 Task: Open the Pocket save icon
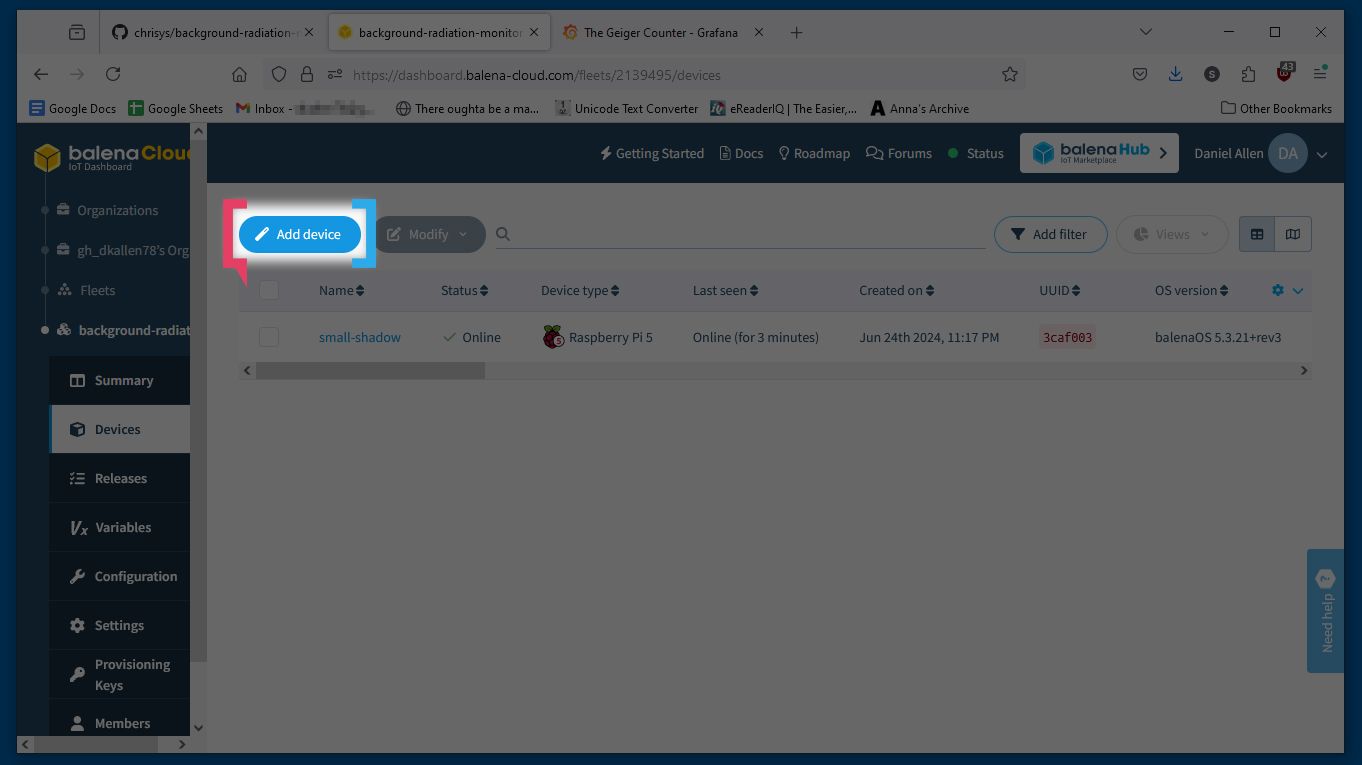[1139, 74]
